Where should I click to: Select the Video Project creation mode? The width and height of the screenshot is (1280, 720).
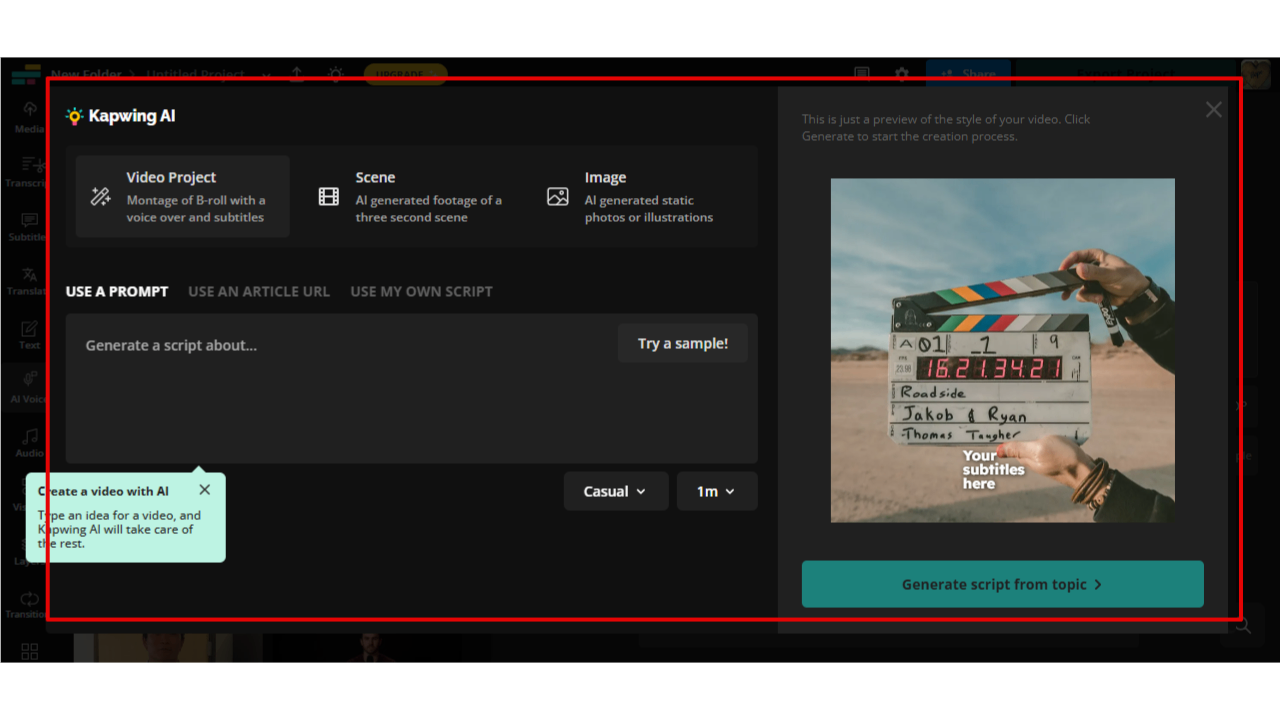[181, 196]
